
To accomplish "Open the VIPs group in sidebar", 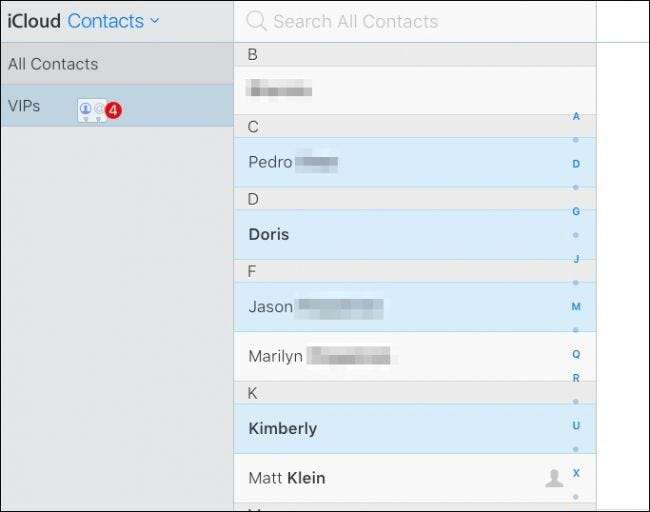I will click(25, 105).
